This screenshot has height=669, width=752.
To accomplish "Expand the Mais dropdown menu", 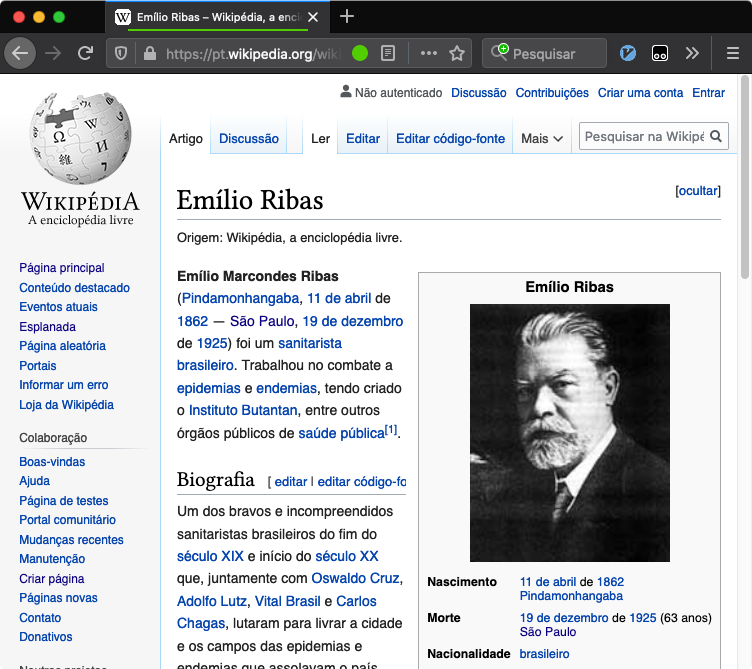I will coord(542,139).
